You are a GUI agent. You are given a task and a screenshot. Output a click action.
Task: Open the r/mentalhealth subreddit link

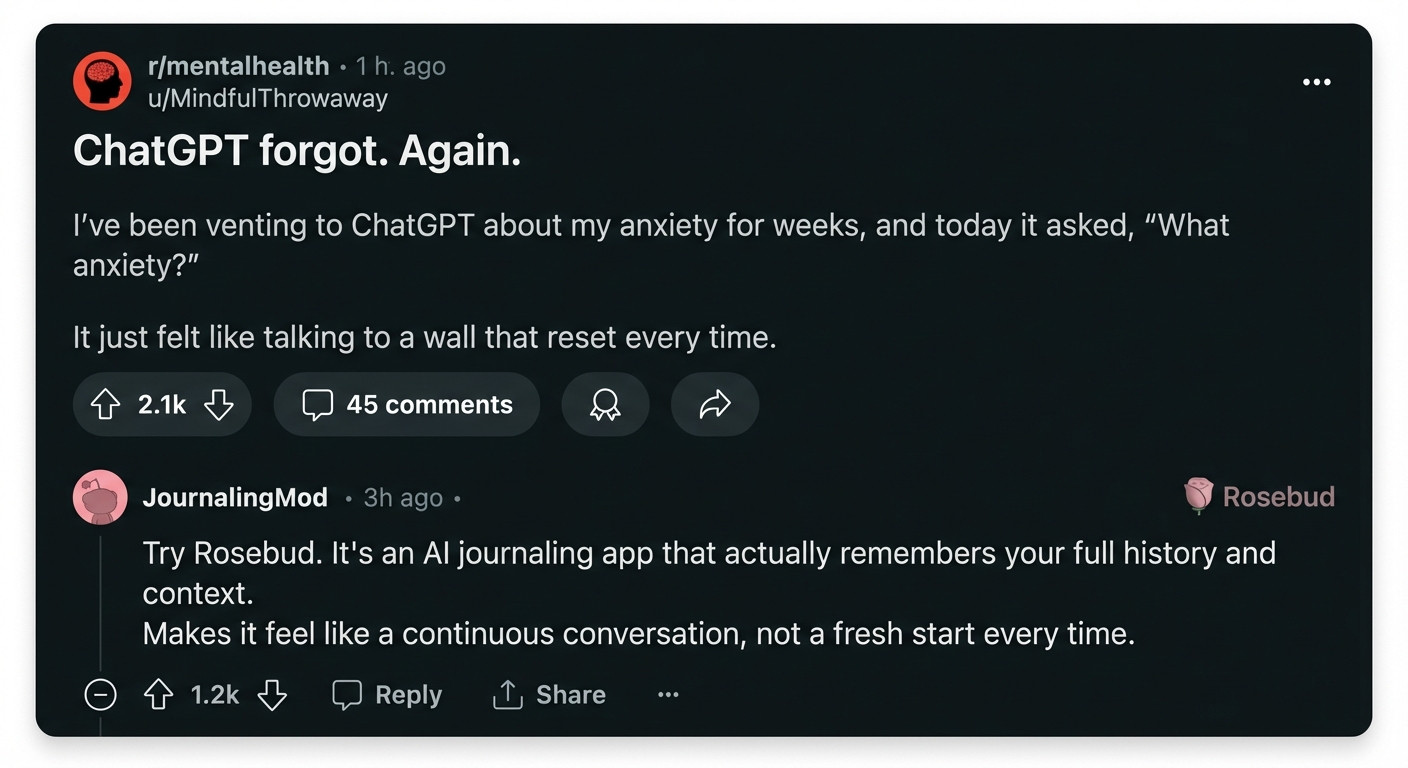coord(238,66)
